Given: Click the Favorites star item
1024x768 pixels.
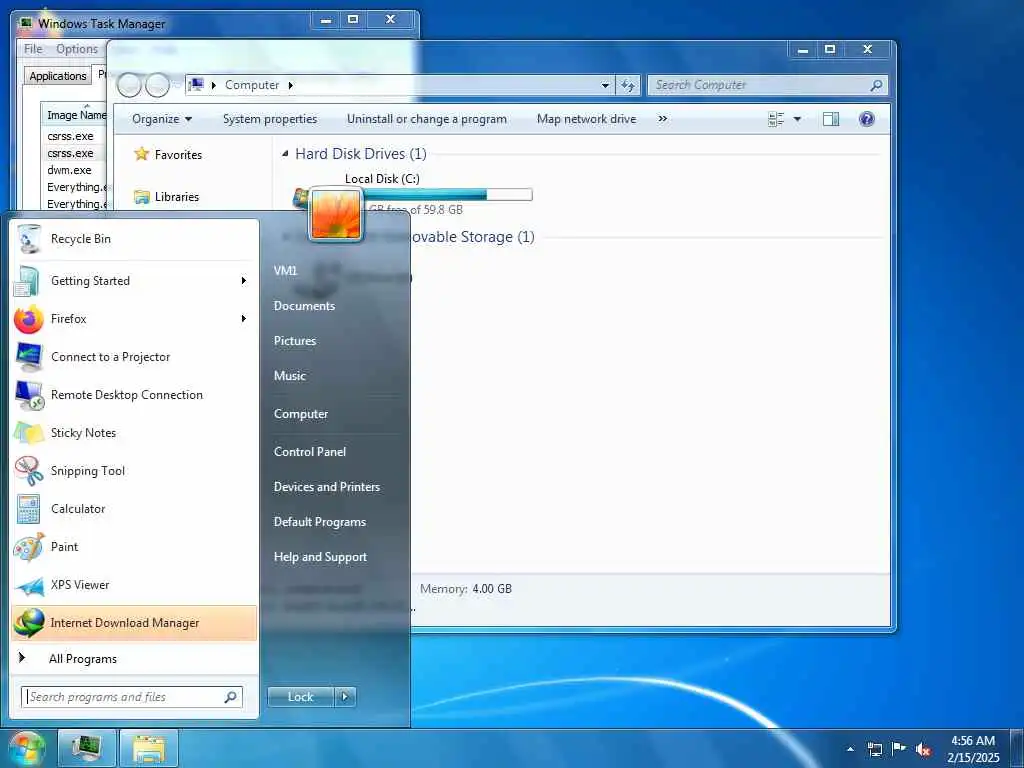Looking at the screenshot, I should 168,154.
